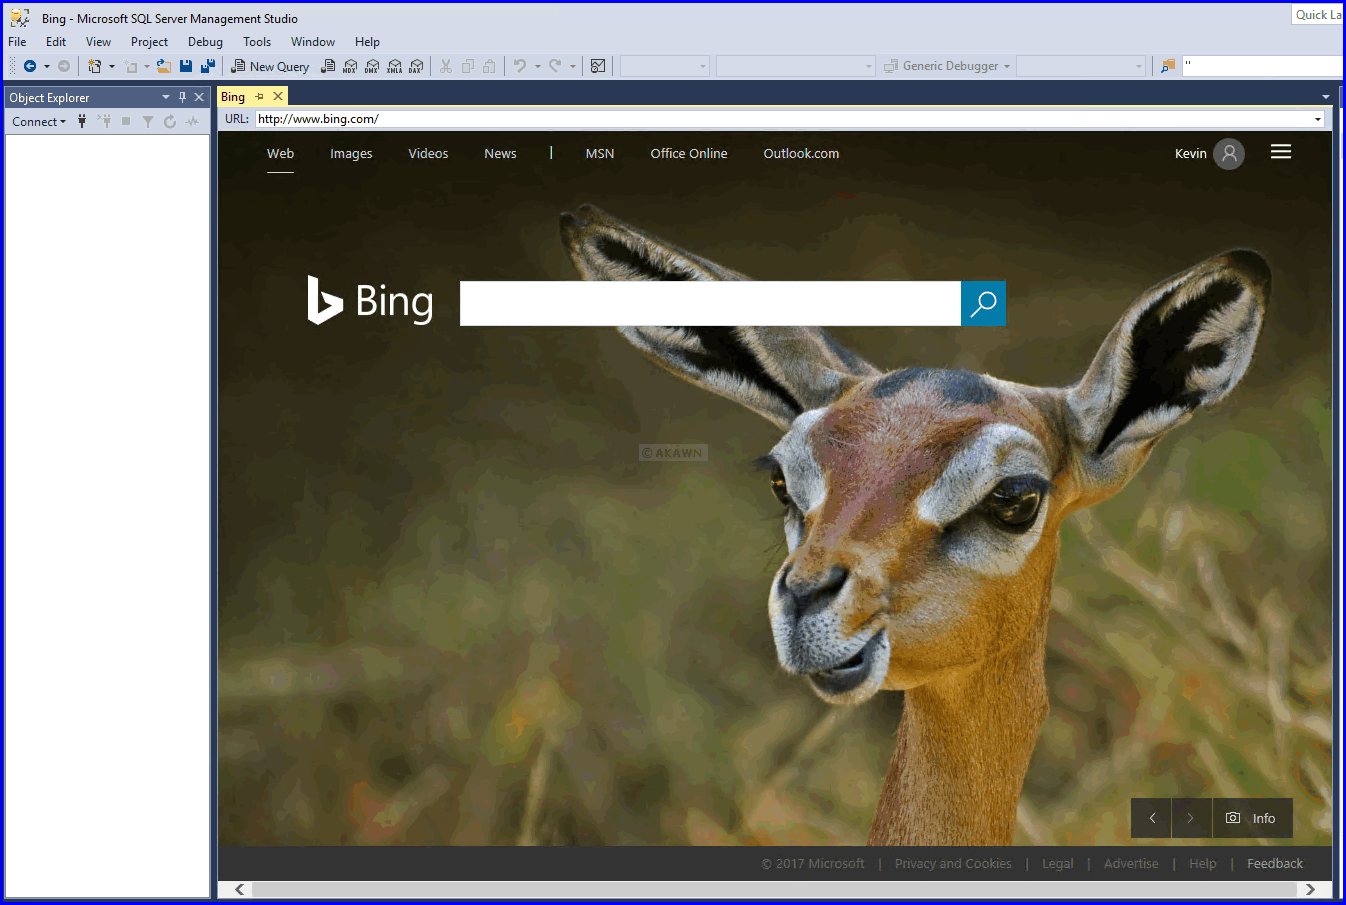
Task: Click the Cut scissors icon
Action: (446, 66)
